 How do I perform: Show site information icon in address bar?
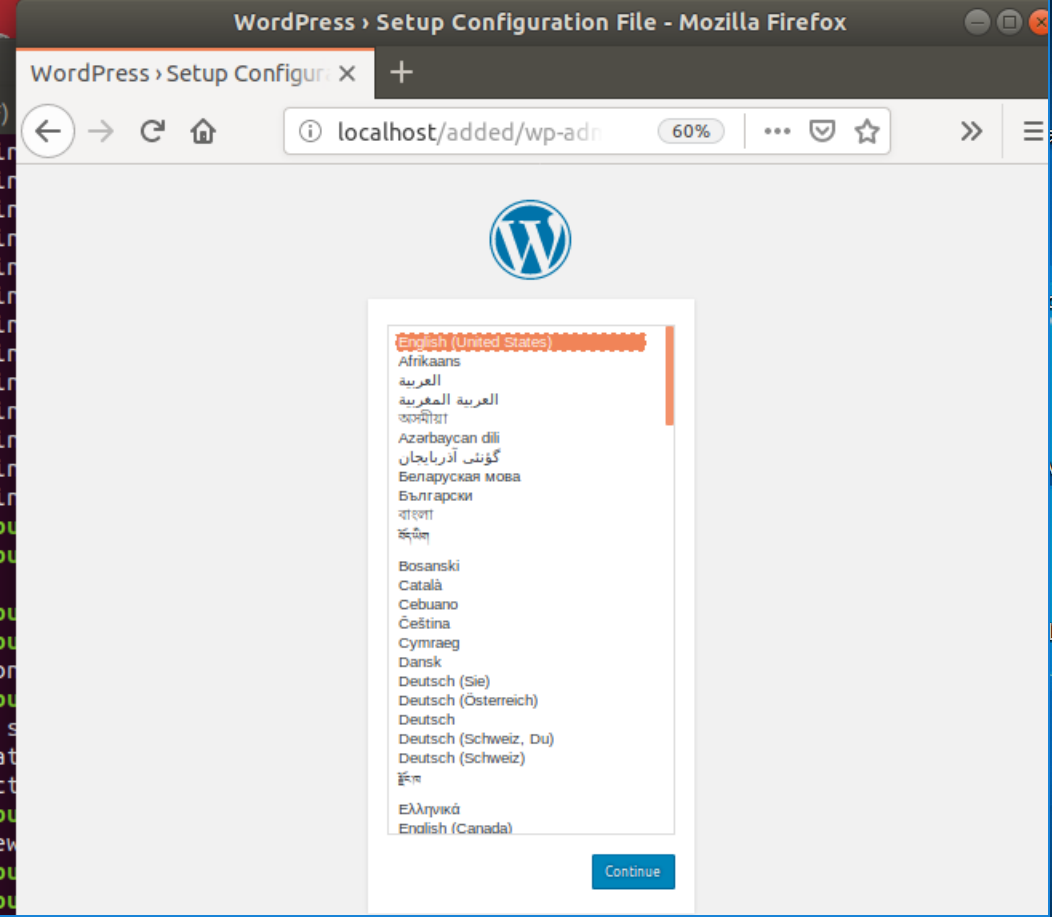(310, 131)
